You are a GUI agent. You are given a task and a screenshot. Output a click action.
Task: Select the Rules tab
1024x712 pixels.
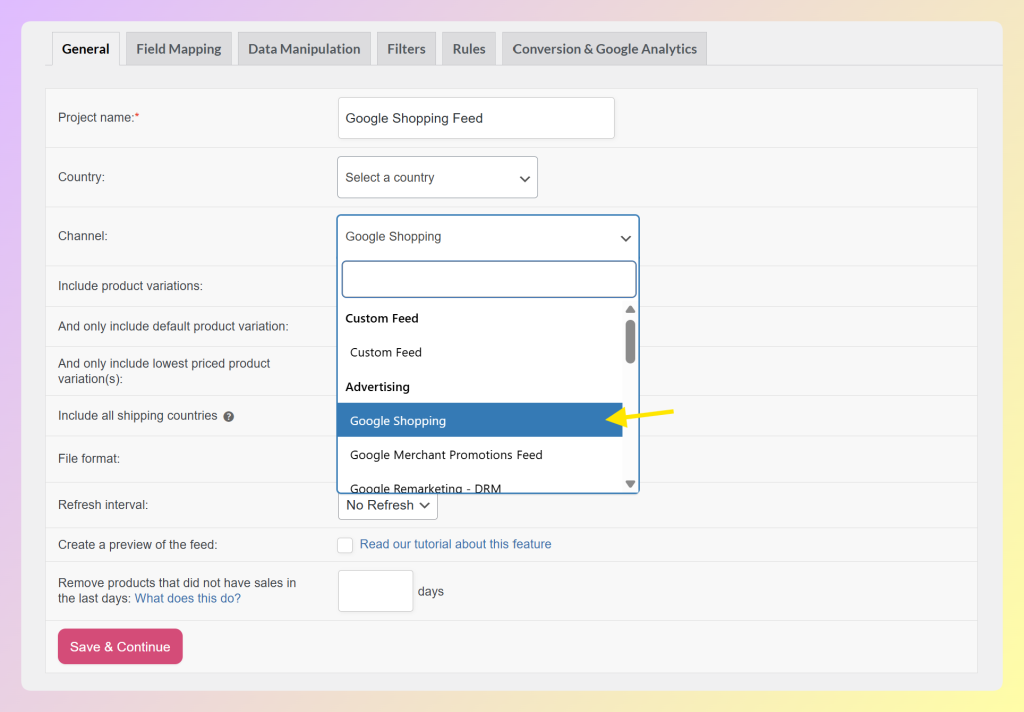[x=469, y=49]
